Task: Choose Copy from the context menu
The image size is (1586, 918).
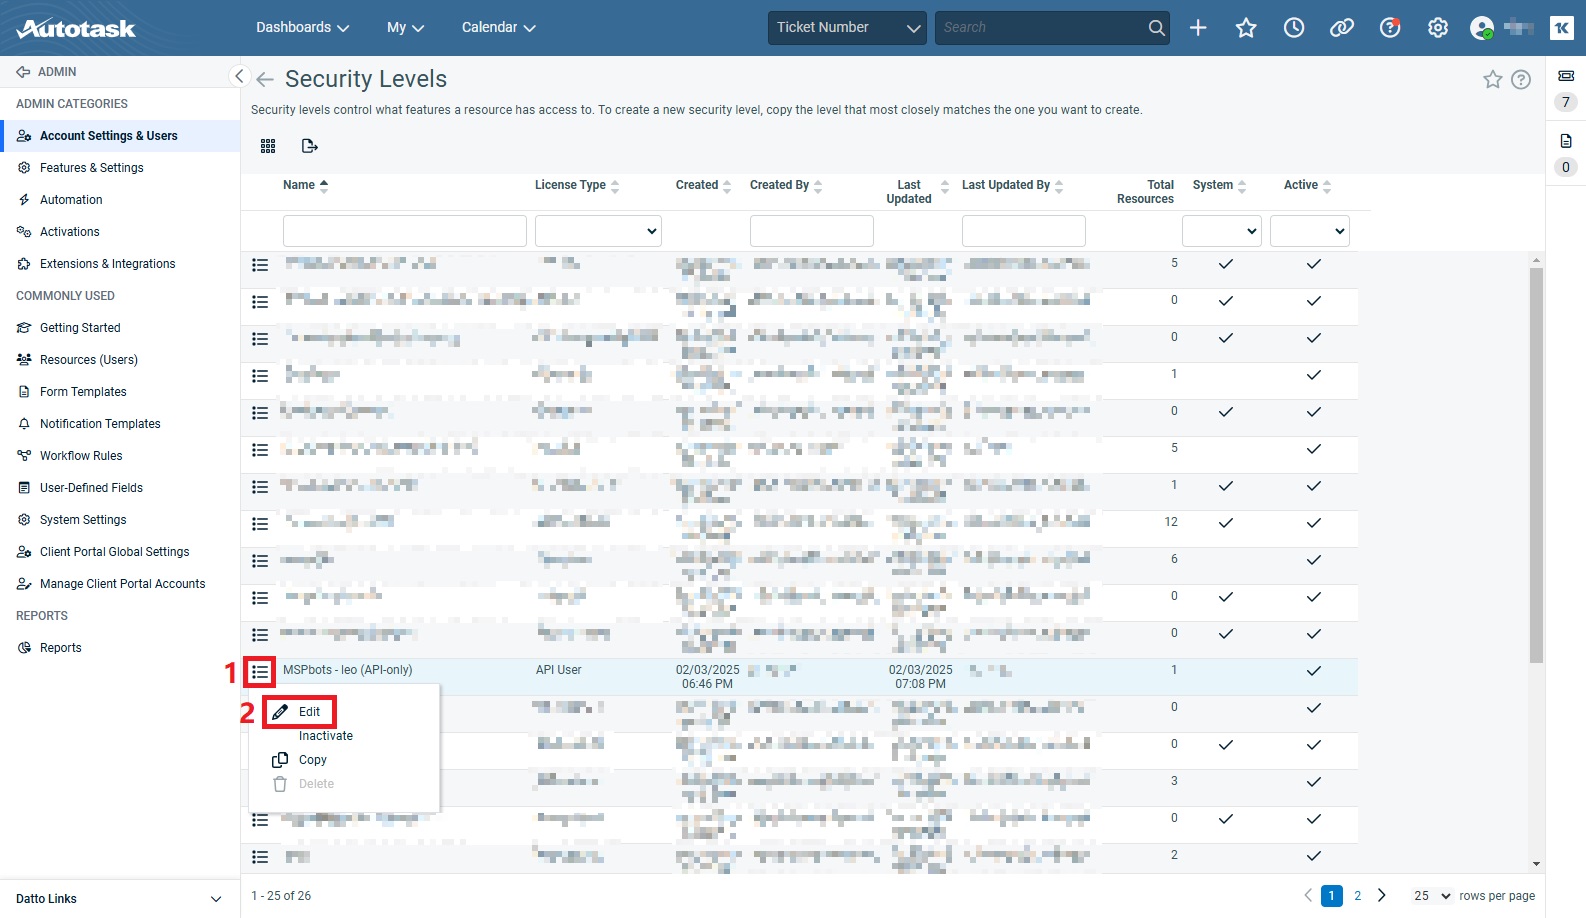Action: 312,760
